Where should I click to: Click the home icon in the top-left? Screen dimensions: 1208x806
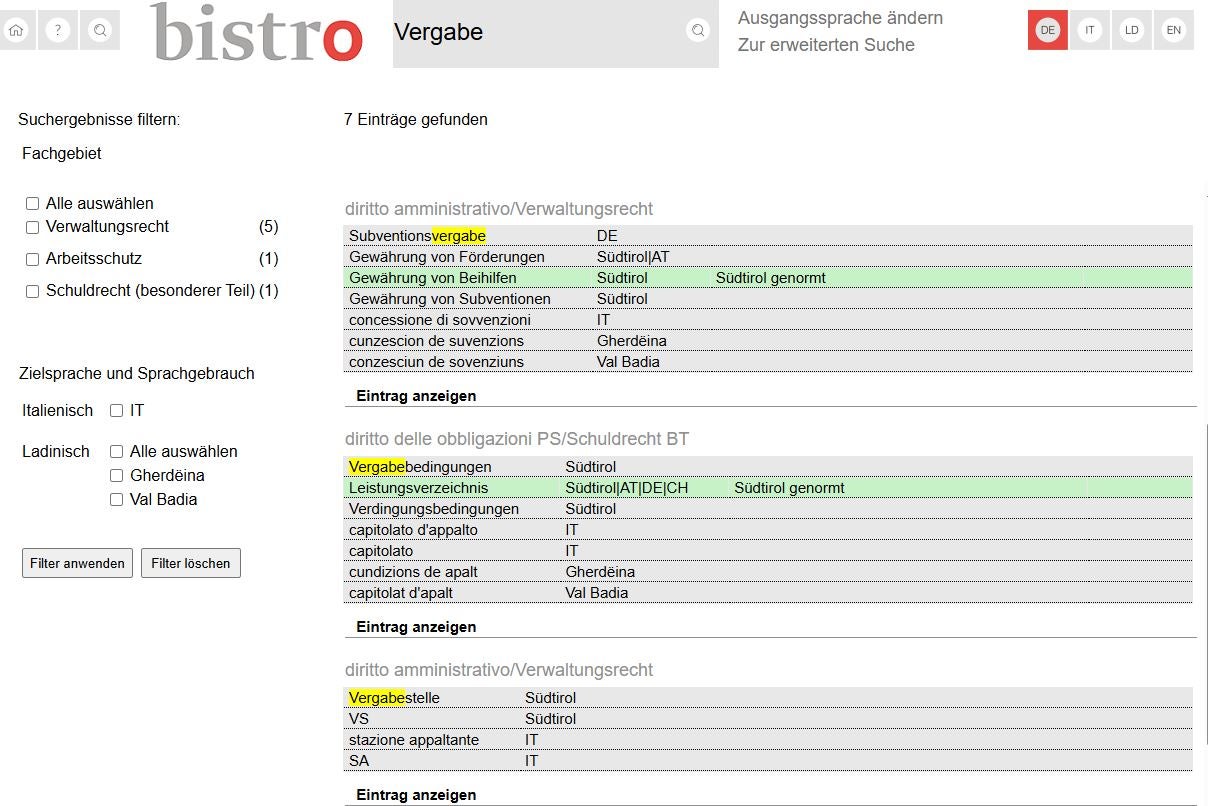pos(16,31)
